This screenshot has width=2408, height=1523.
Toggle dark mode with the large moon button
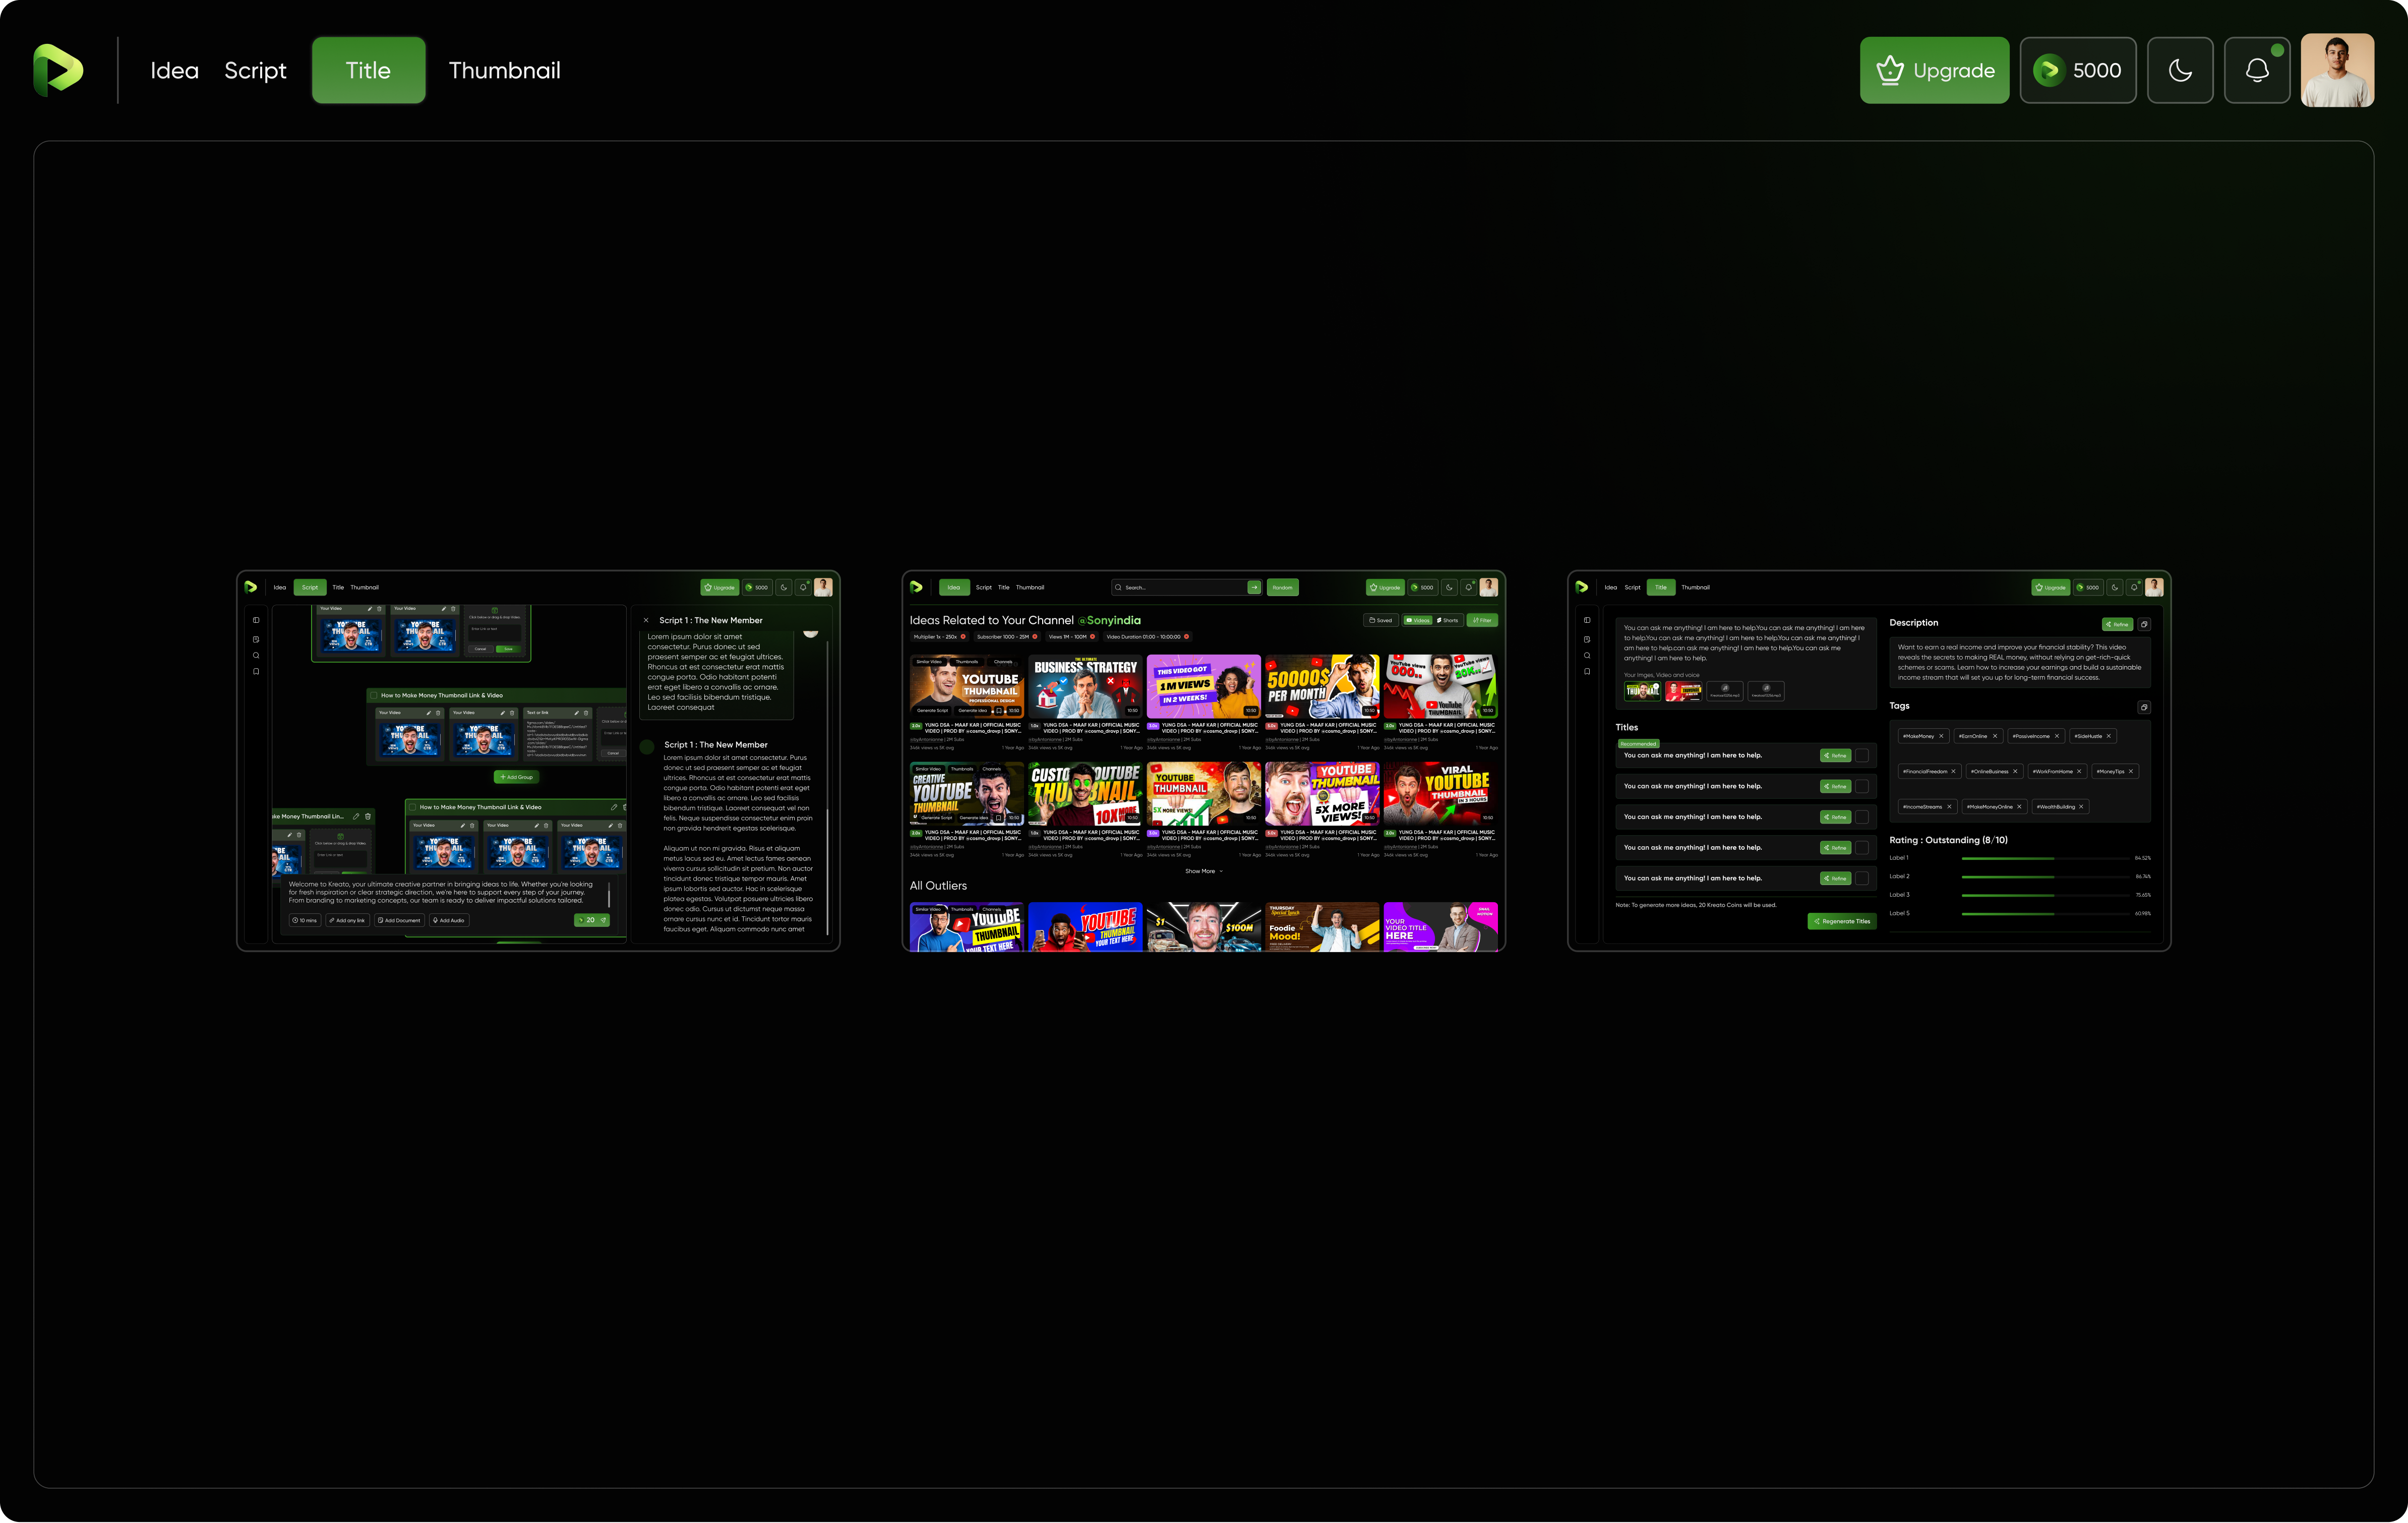2180,70
